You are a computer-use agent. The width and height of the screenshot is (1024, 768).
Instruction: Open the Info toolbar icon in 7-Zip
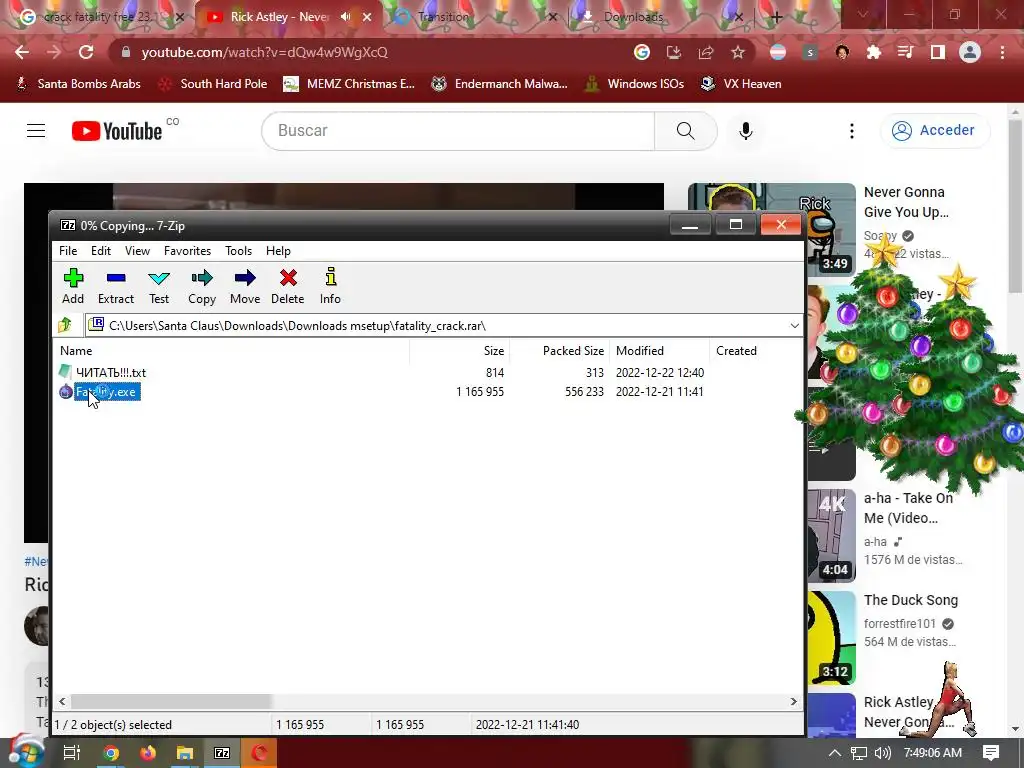[x=330, y=286]
